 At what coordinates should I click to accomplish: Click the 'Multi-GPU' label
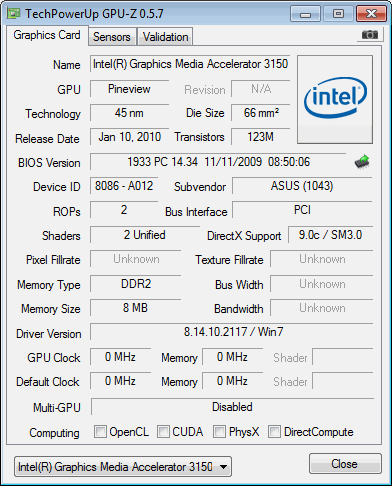pyautogui.click(x=57, y=408)
